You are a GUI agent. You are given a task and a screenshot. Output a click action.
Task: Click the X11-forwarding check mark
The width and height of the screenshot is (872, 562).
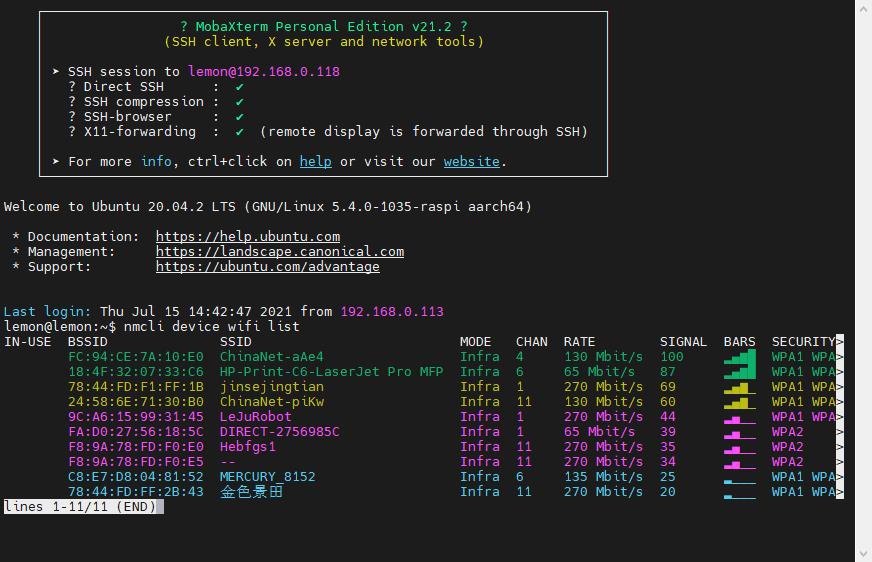239,132
